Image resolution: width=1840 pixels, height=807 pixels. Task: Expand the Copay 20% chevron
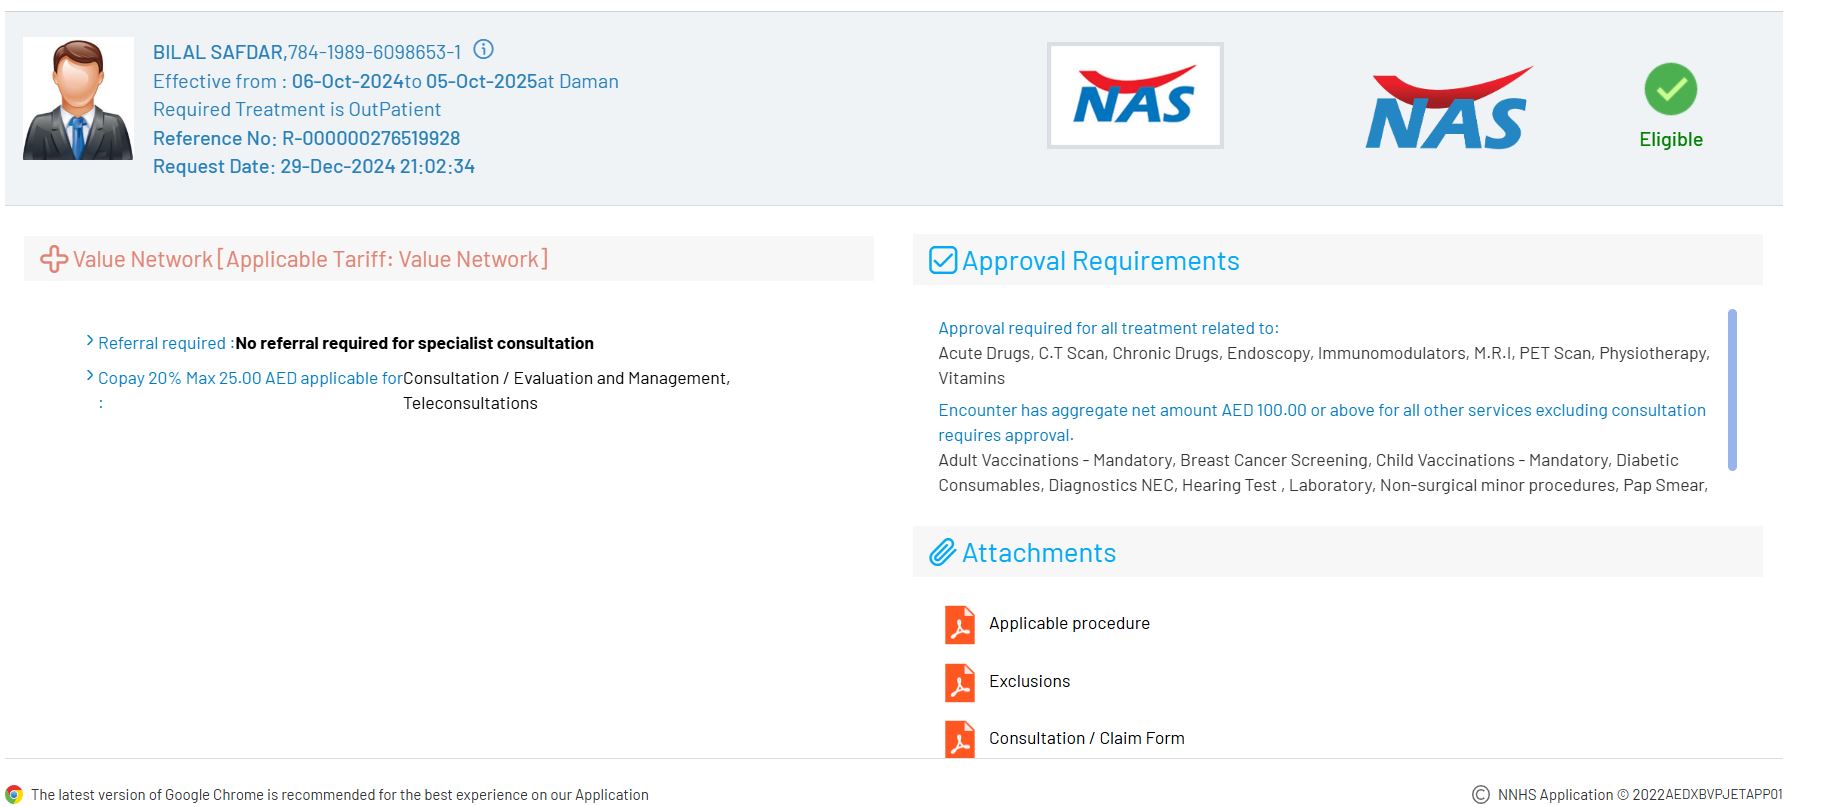(90, 377)
